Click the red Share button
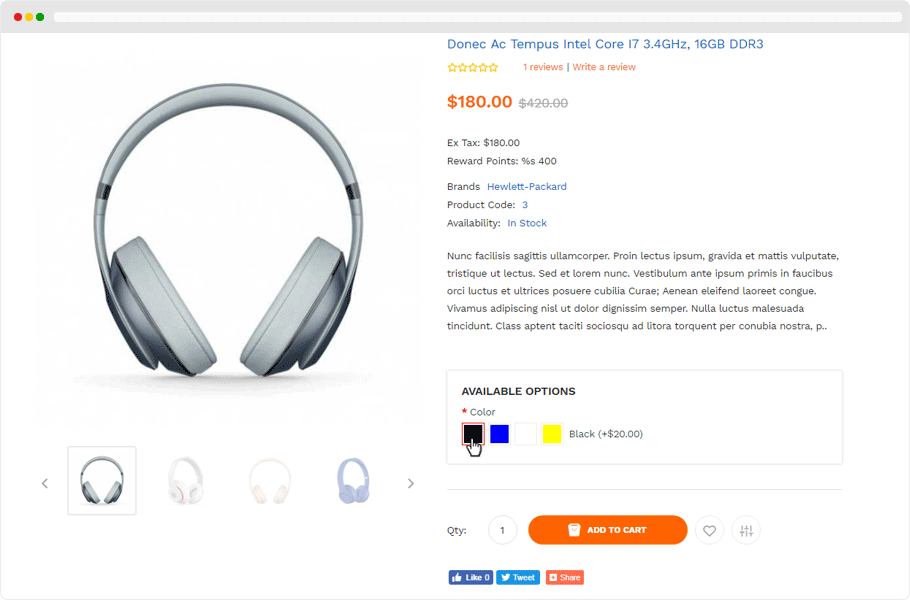Viewport: 910px width, 600px height. click(565, 577)
